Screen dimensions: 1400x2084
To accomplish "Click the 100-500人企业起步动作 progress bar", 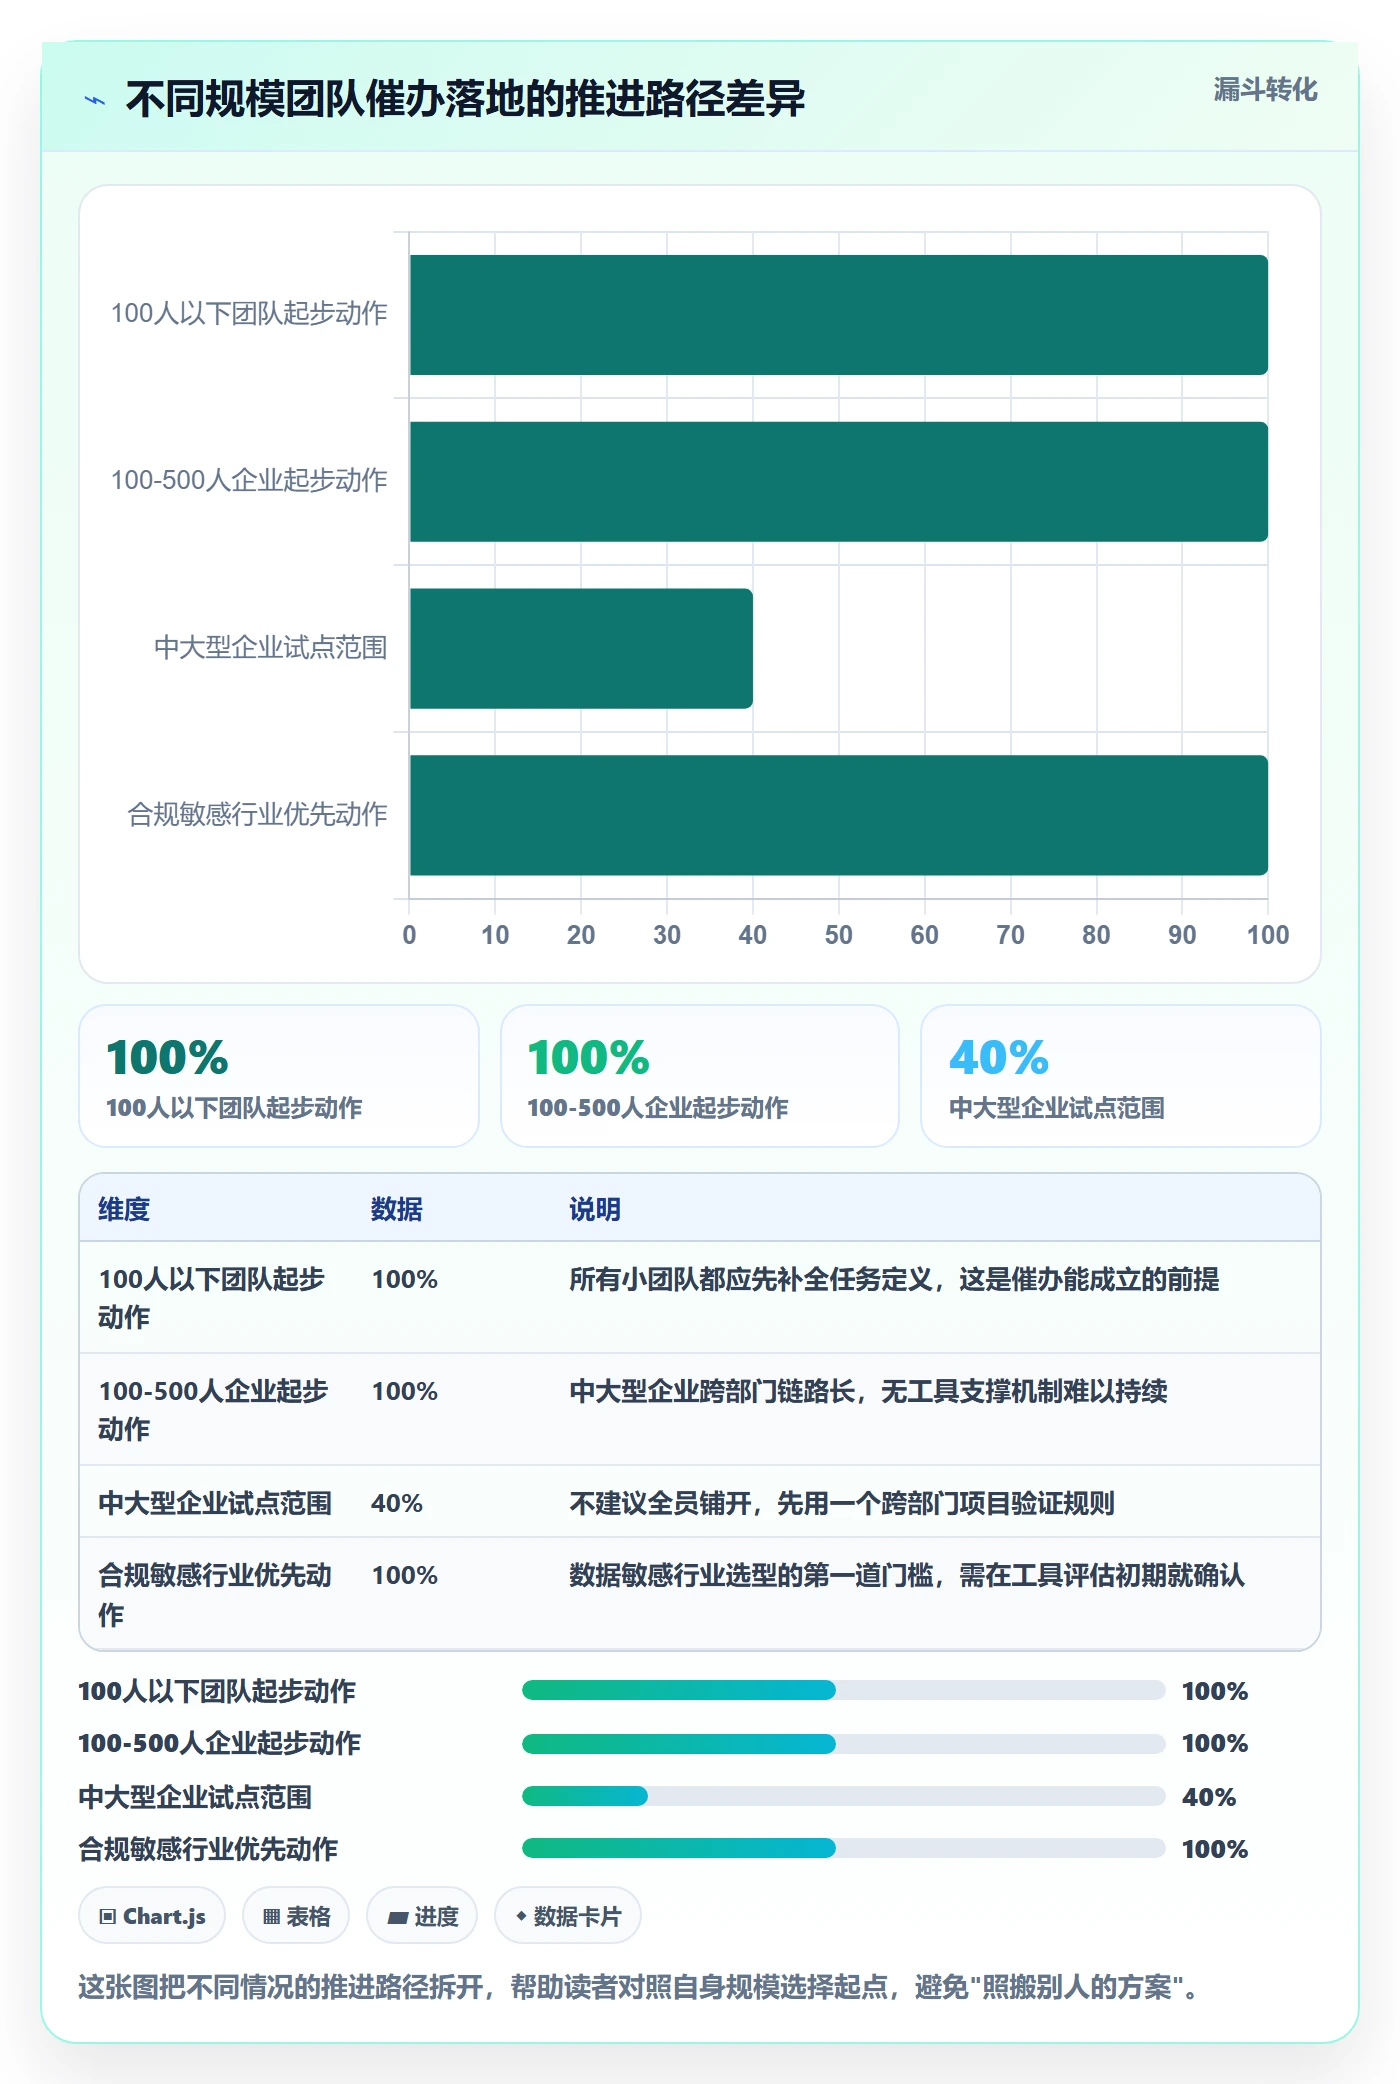I will (843, 1743).
